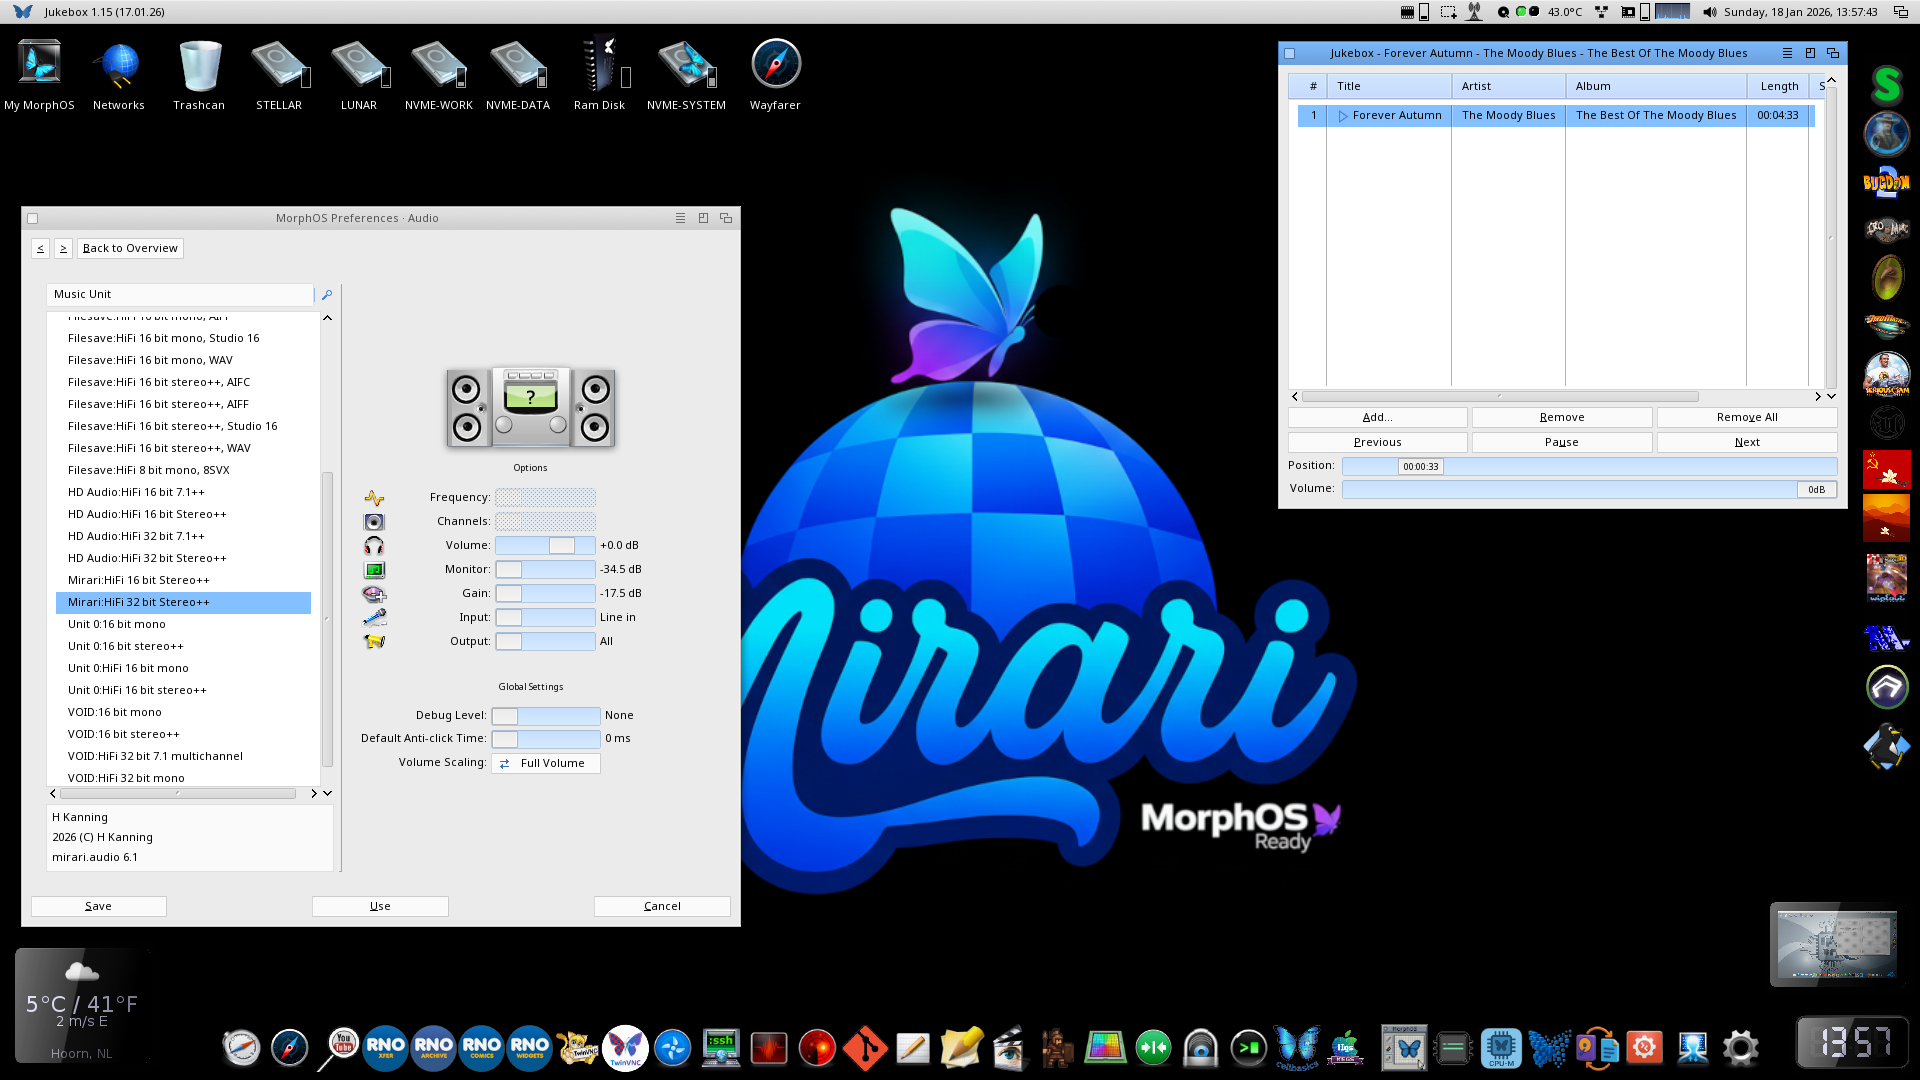This screenshot has width=1920, height=1080.
Task: Click scroll-right arrow under Jukebox playlist
Action: (x=1818, y=397)
